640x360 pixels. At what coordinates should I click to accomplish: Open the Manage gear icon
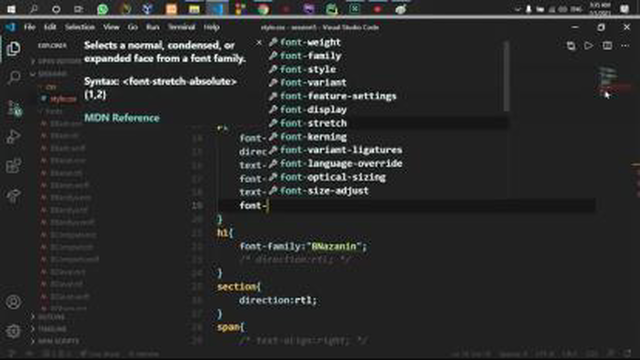(13, 331)
